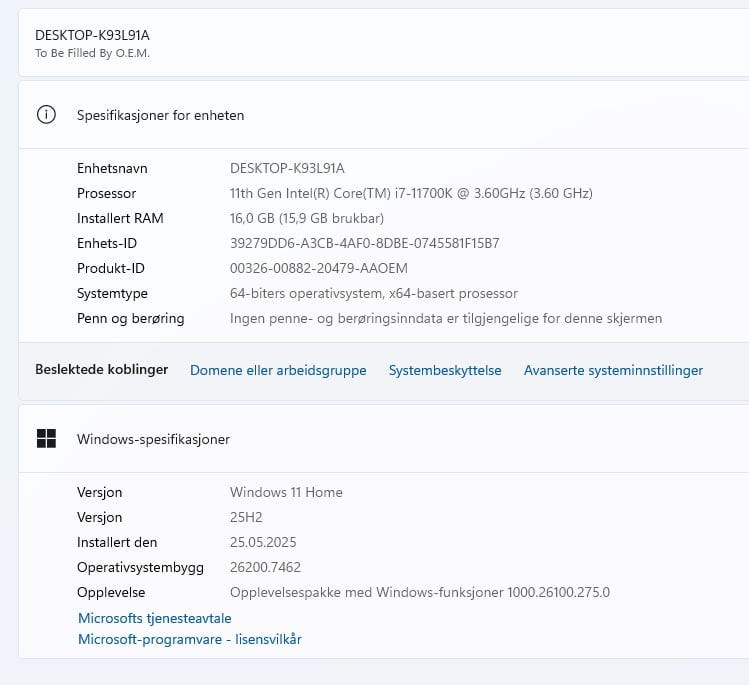Click the Produkt-ID label
Image resolution: width=749 pixels, height=685 pixels.
(x=111, y=268)
